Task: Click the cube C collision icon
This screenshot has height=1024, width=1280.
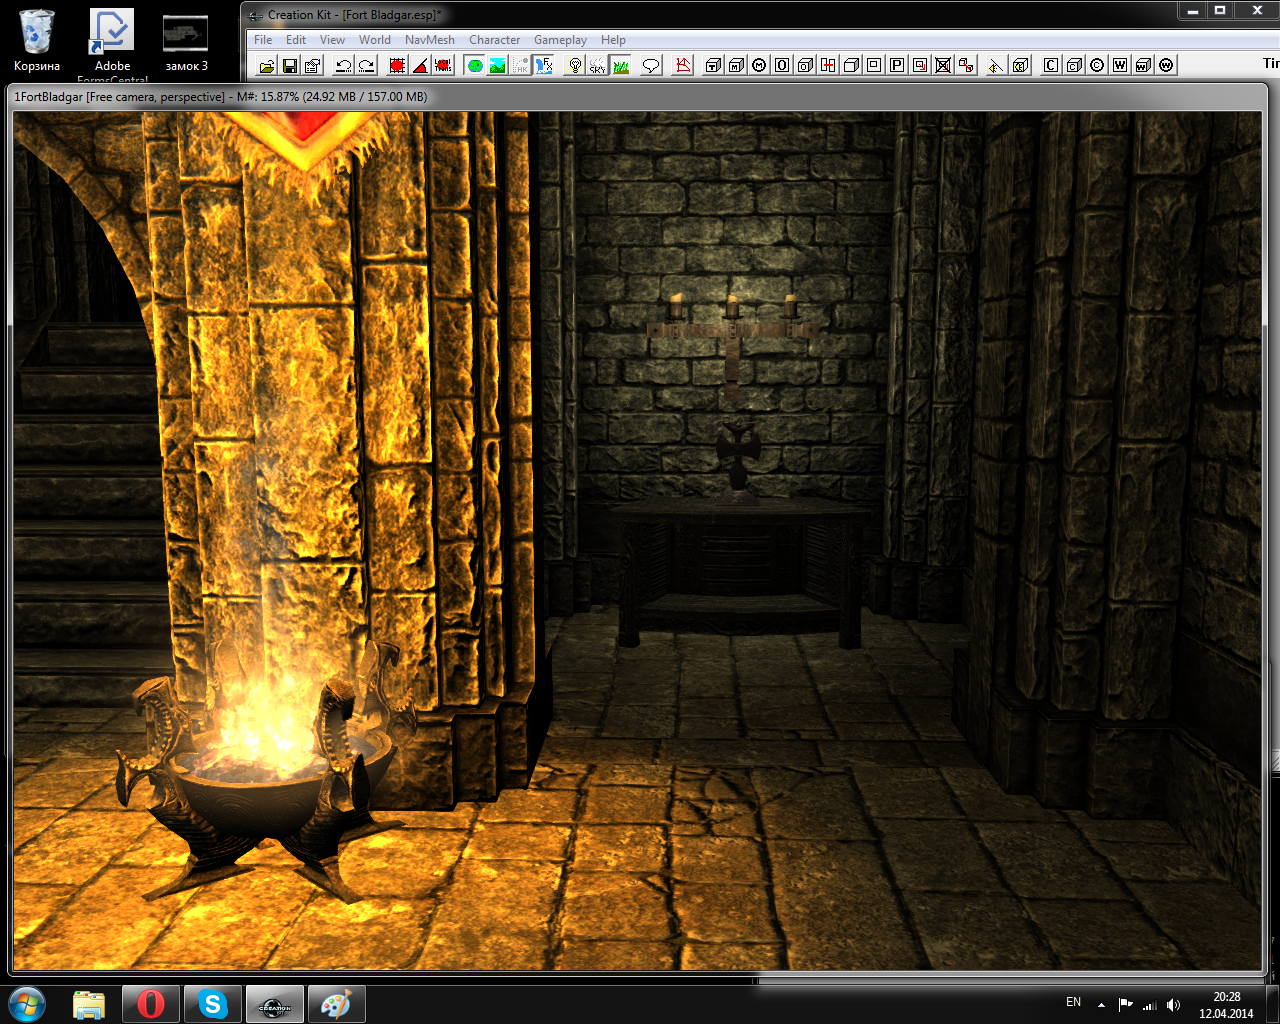Action: (1074, 65)
